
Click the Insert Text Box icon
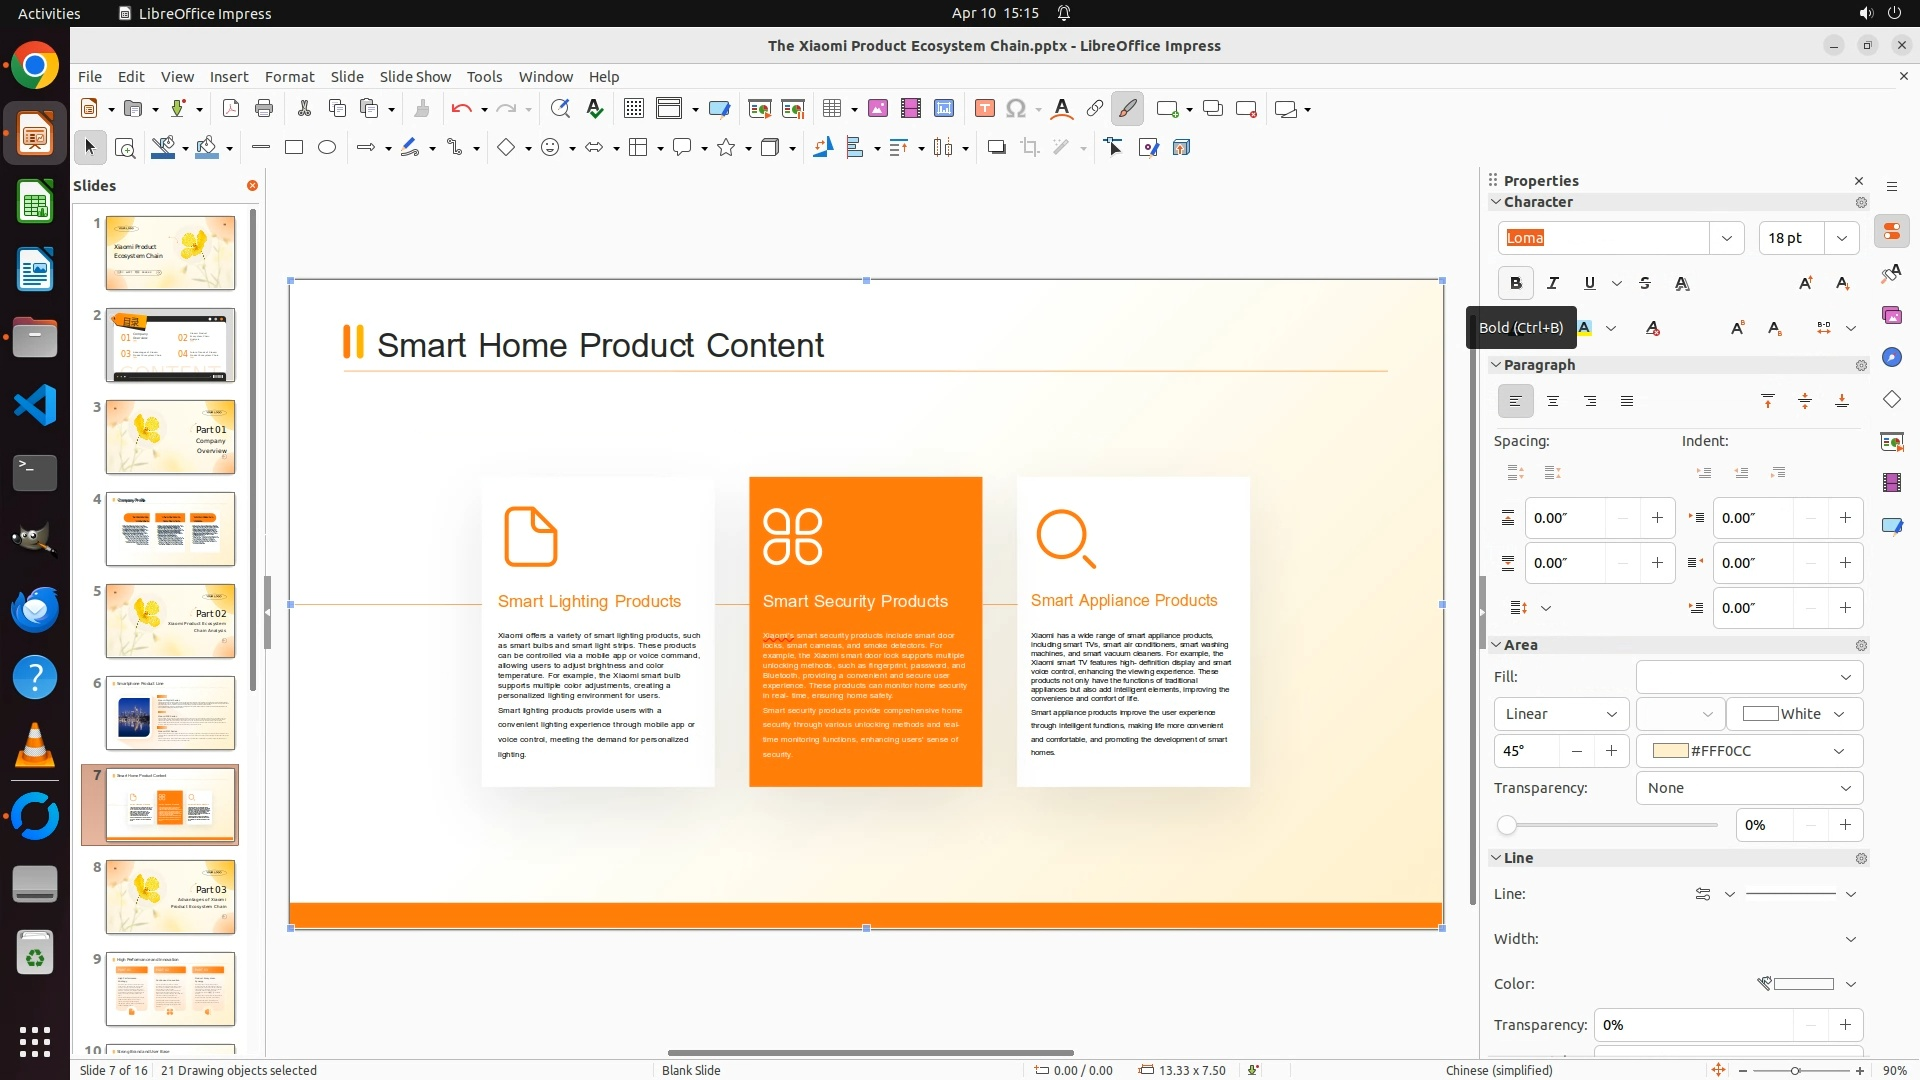click(984, 109)
